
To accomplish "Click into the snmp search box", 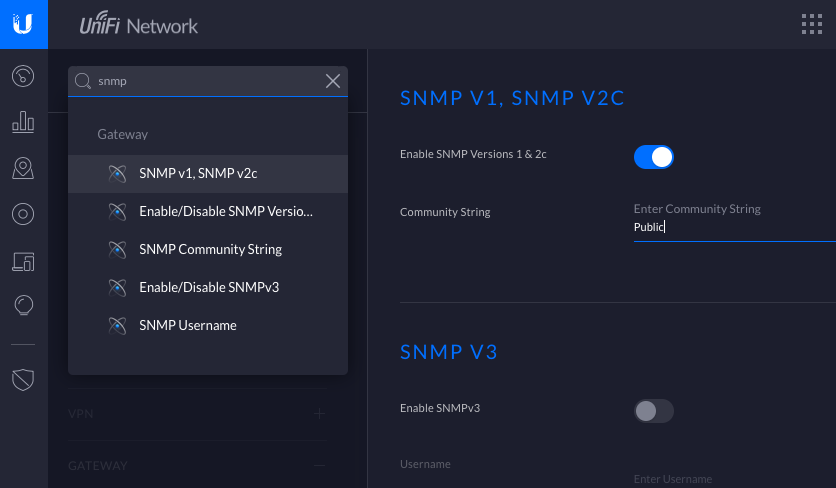I will click(205, 81).
